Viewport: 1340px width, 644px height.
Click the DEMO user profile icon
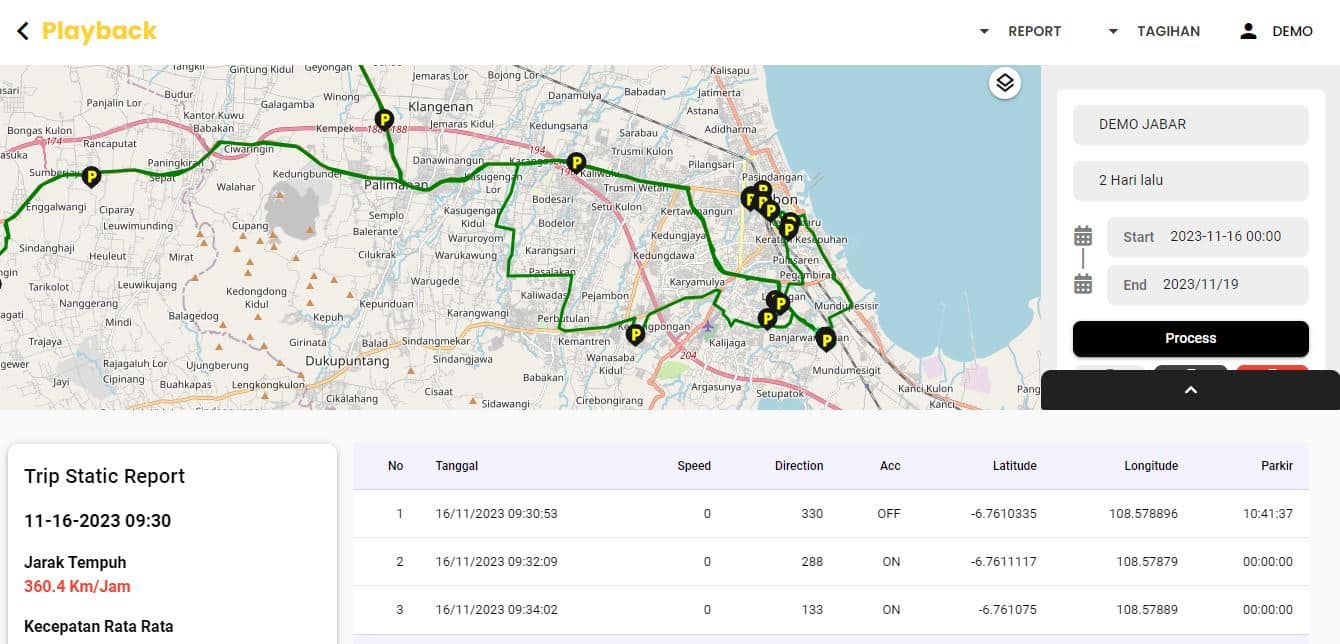(x=1248, y=31)
